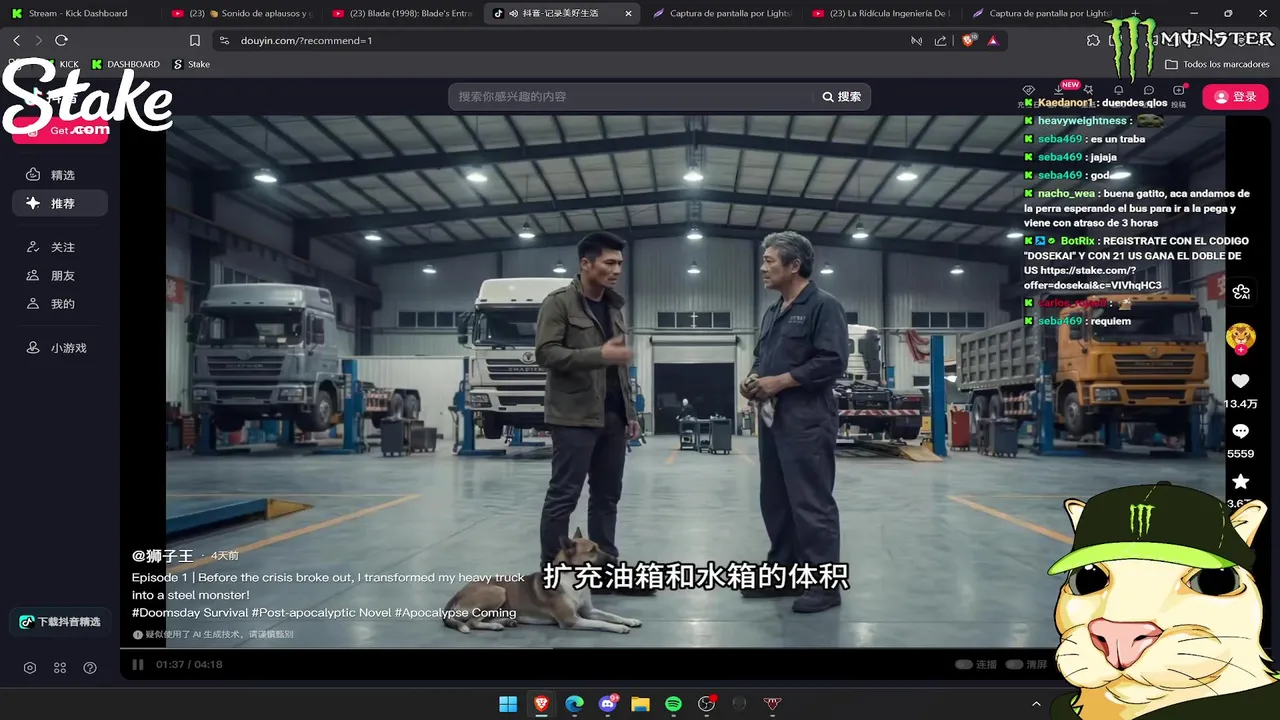Open @狮子王 creator name on video
Screen dimensions: 1280x720
[162, 555]
